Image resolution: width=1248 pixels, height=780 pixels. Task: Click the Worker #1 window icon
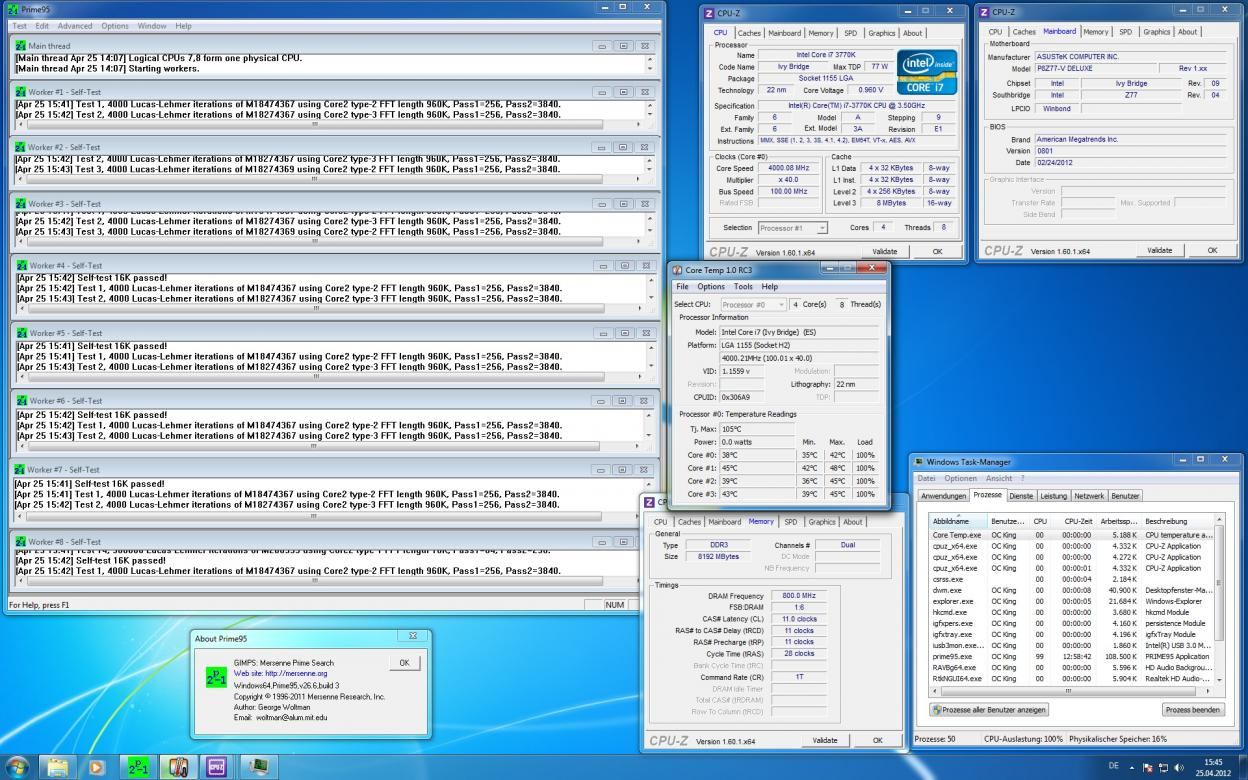click(x=21, y=91)
